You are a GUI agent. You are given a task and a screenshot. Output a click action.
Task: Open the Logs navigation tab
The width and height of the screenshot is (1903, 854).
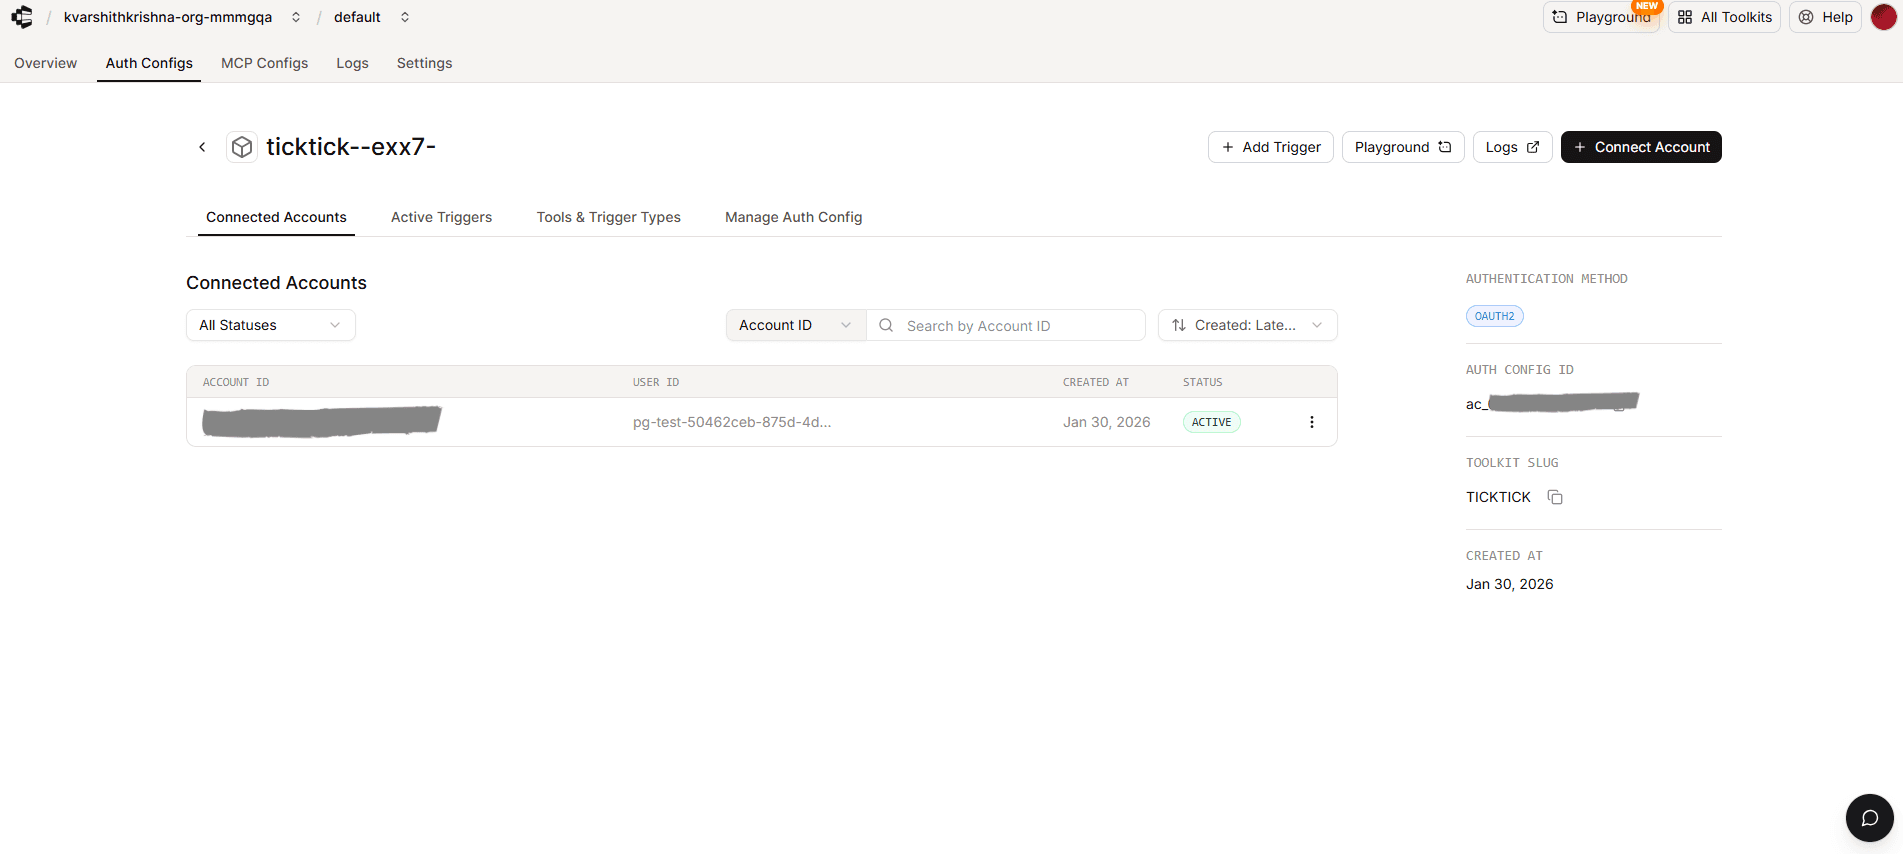352,63
